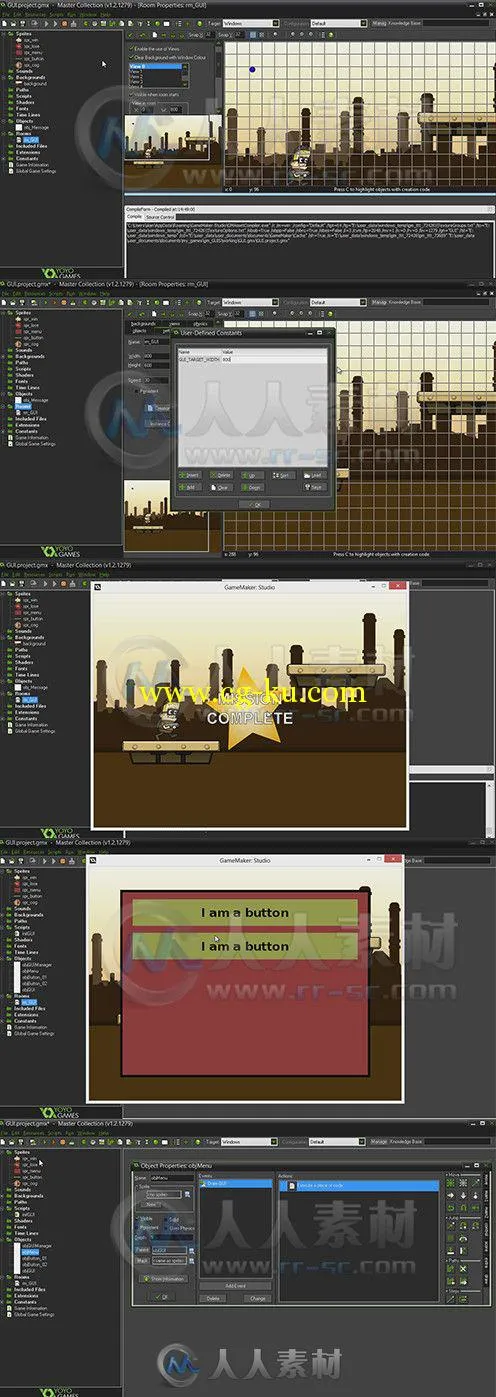This screenshot has height=1397, width=496.
Task: Click the Add Event button
Action: [235, 1285]
